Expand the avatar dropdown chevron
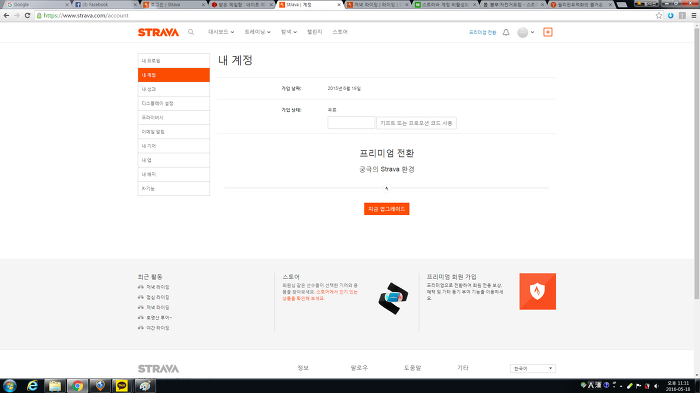 point(532,32)
